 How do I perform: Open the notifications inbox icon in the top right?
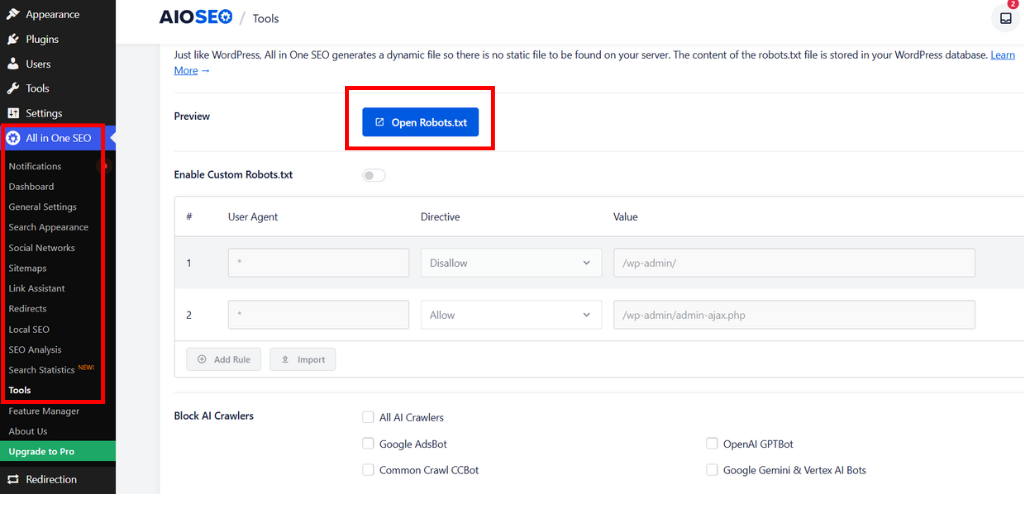[1005, 18]
